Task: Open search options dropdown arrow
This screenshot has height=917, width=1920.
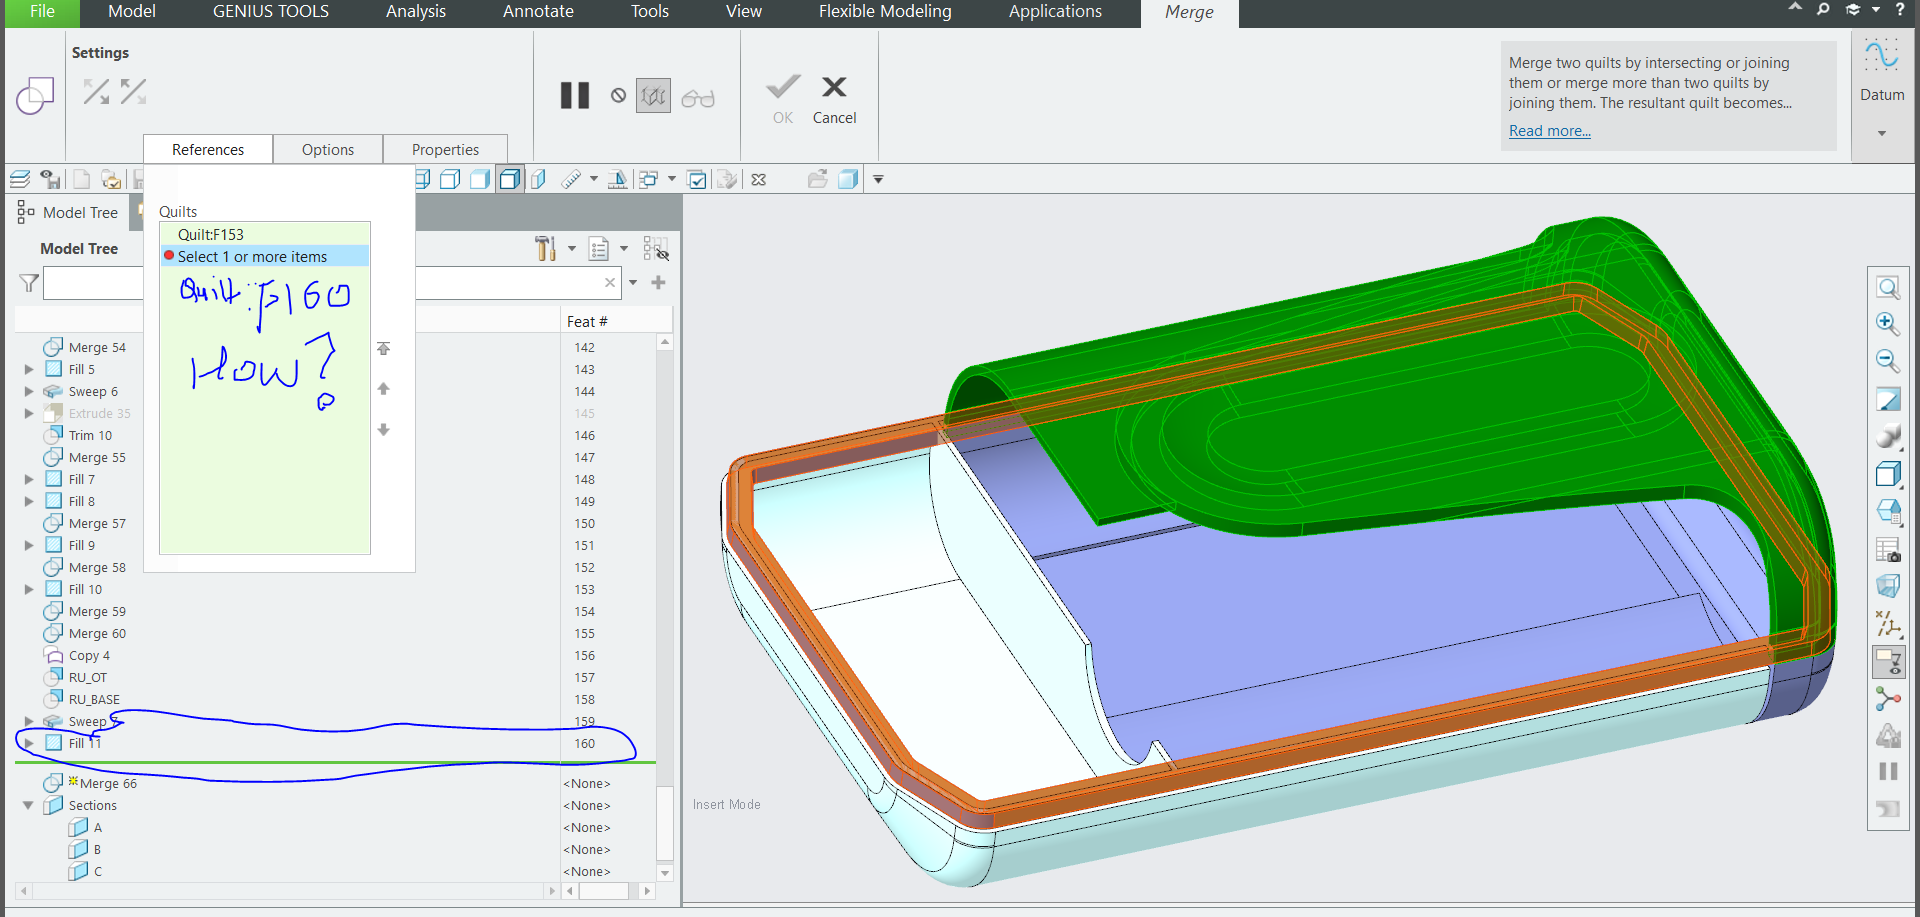Action: [633, 283]
